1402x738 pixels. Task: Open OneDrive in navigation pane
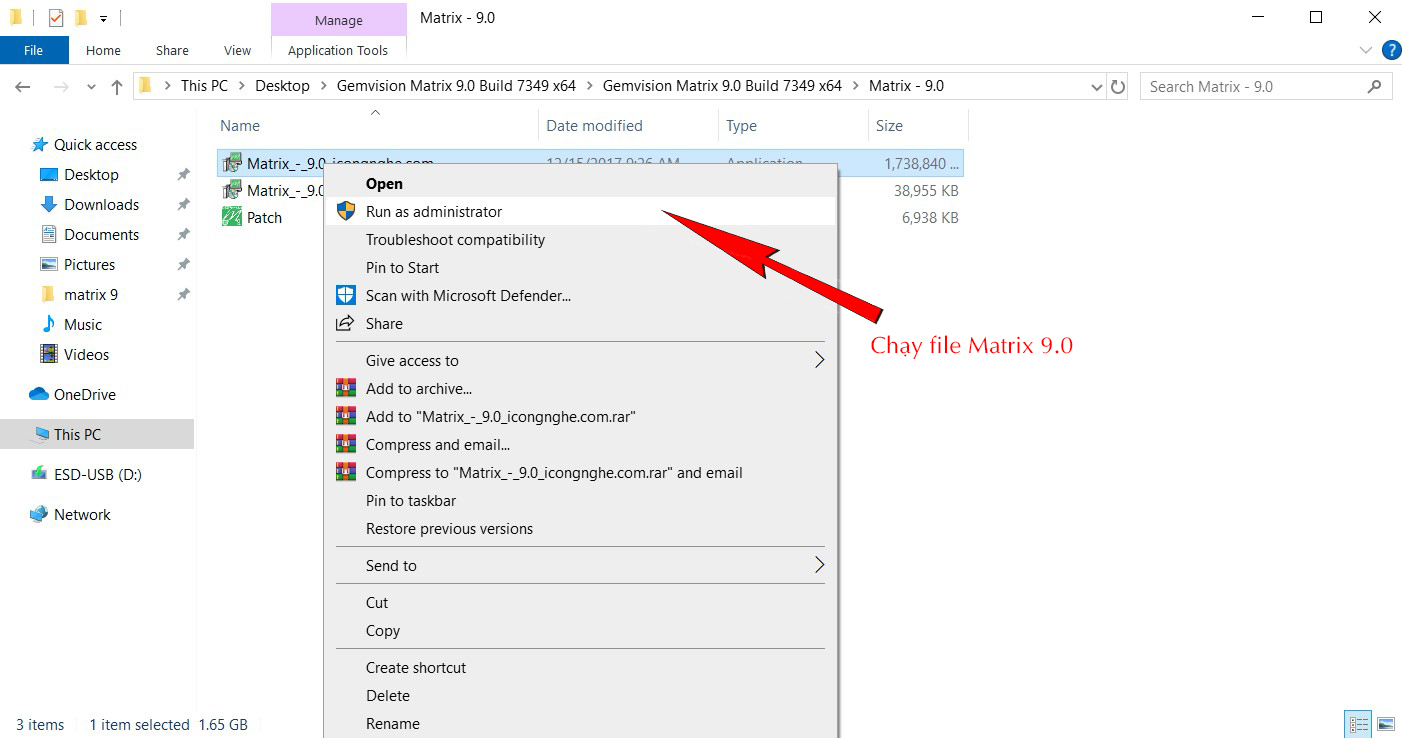click(x=84, y=395)
